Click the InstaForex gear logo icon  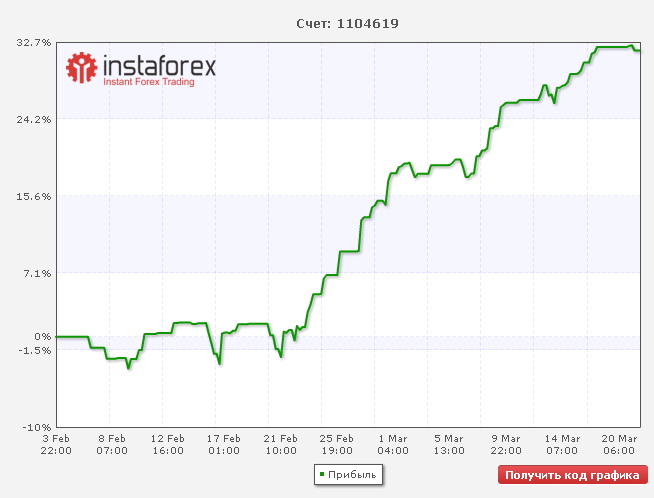coord(81,68)
